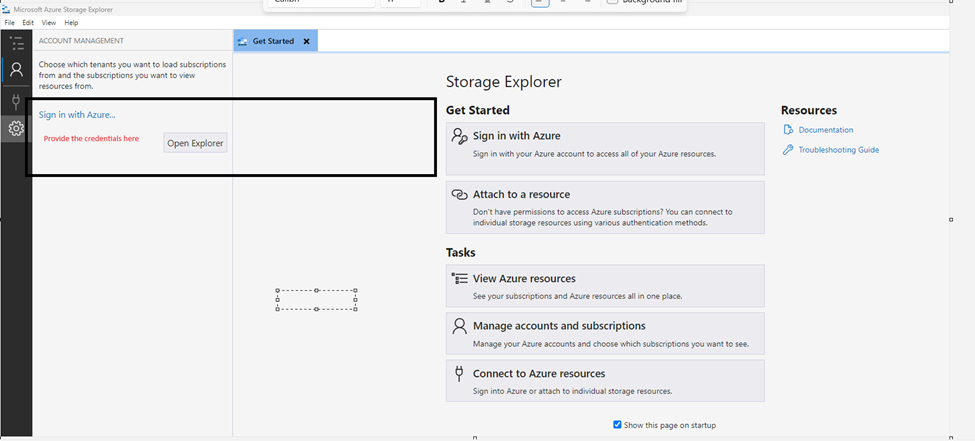Click the Documentation page icon
Viewport: 975px width, 441px height.
click(788, 130)
